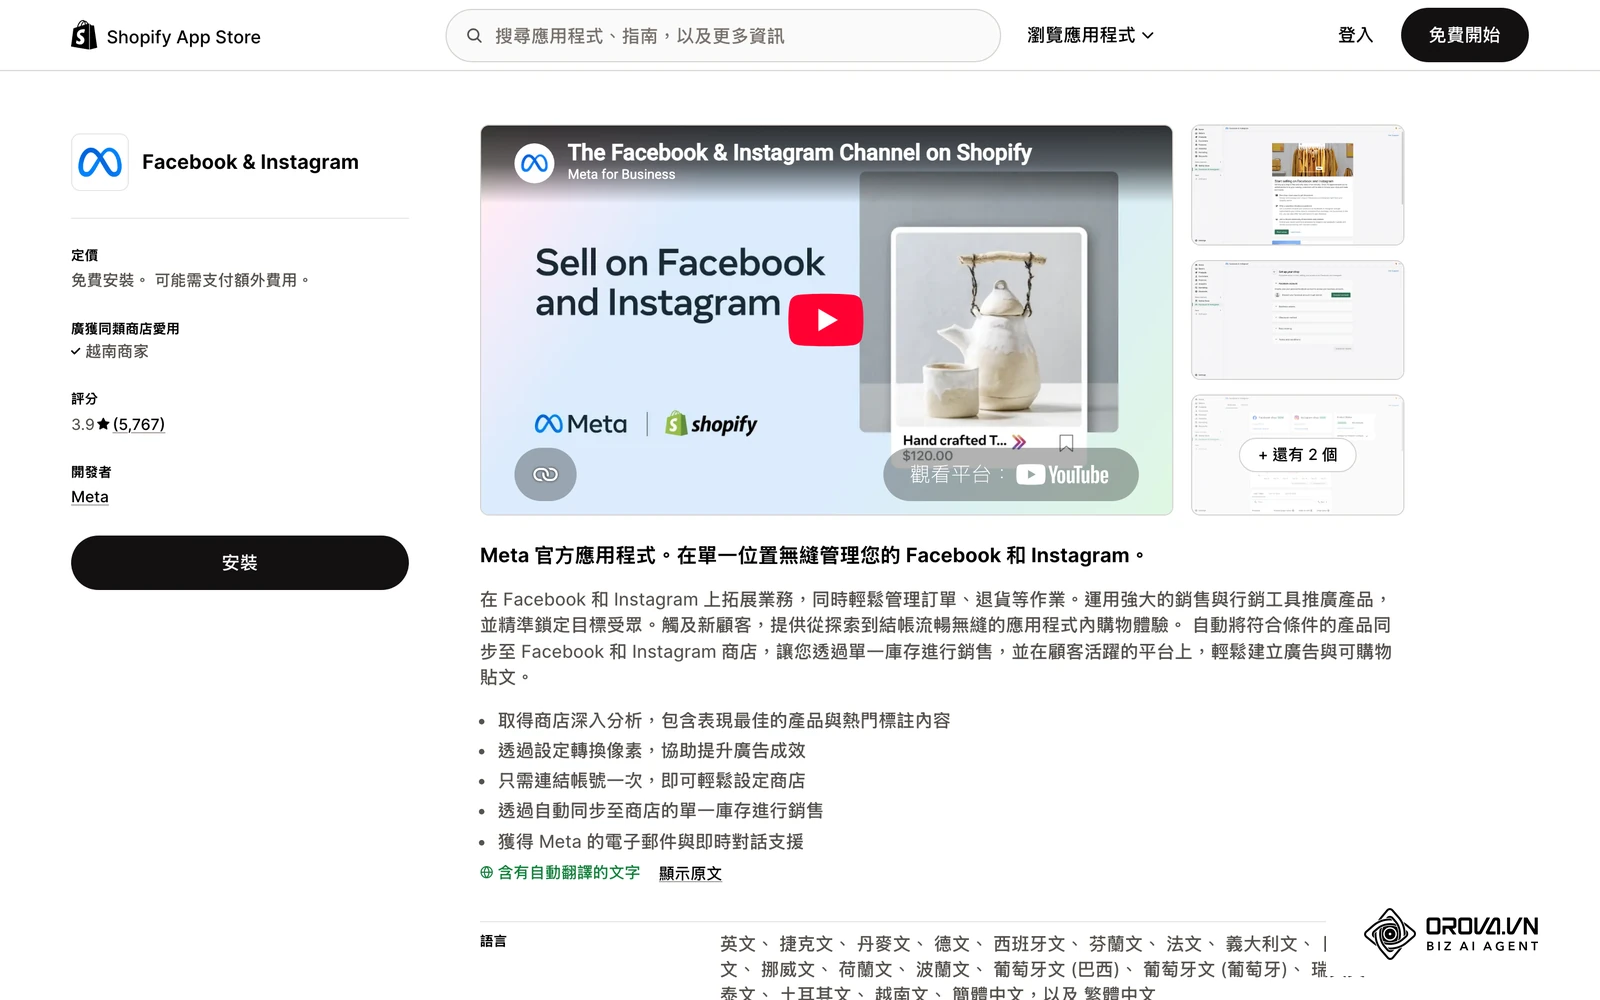Click the bookmark icon on product card
This screenshot has width=1600, height=1000.
click(x=1066, y=442)
